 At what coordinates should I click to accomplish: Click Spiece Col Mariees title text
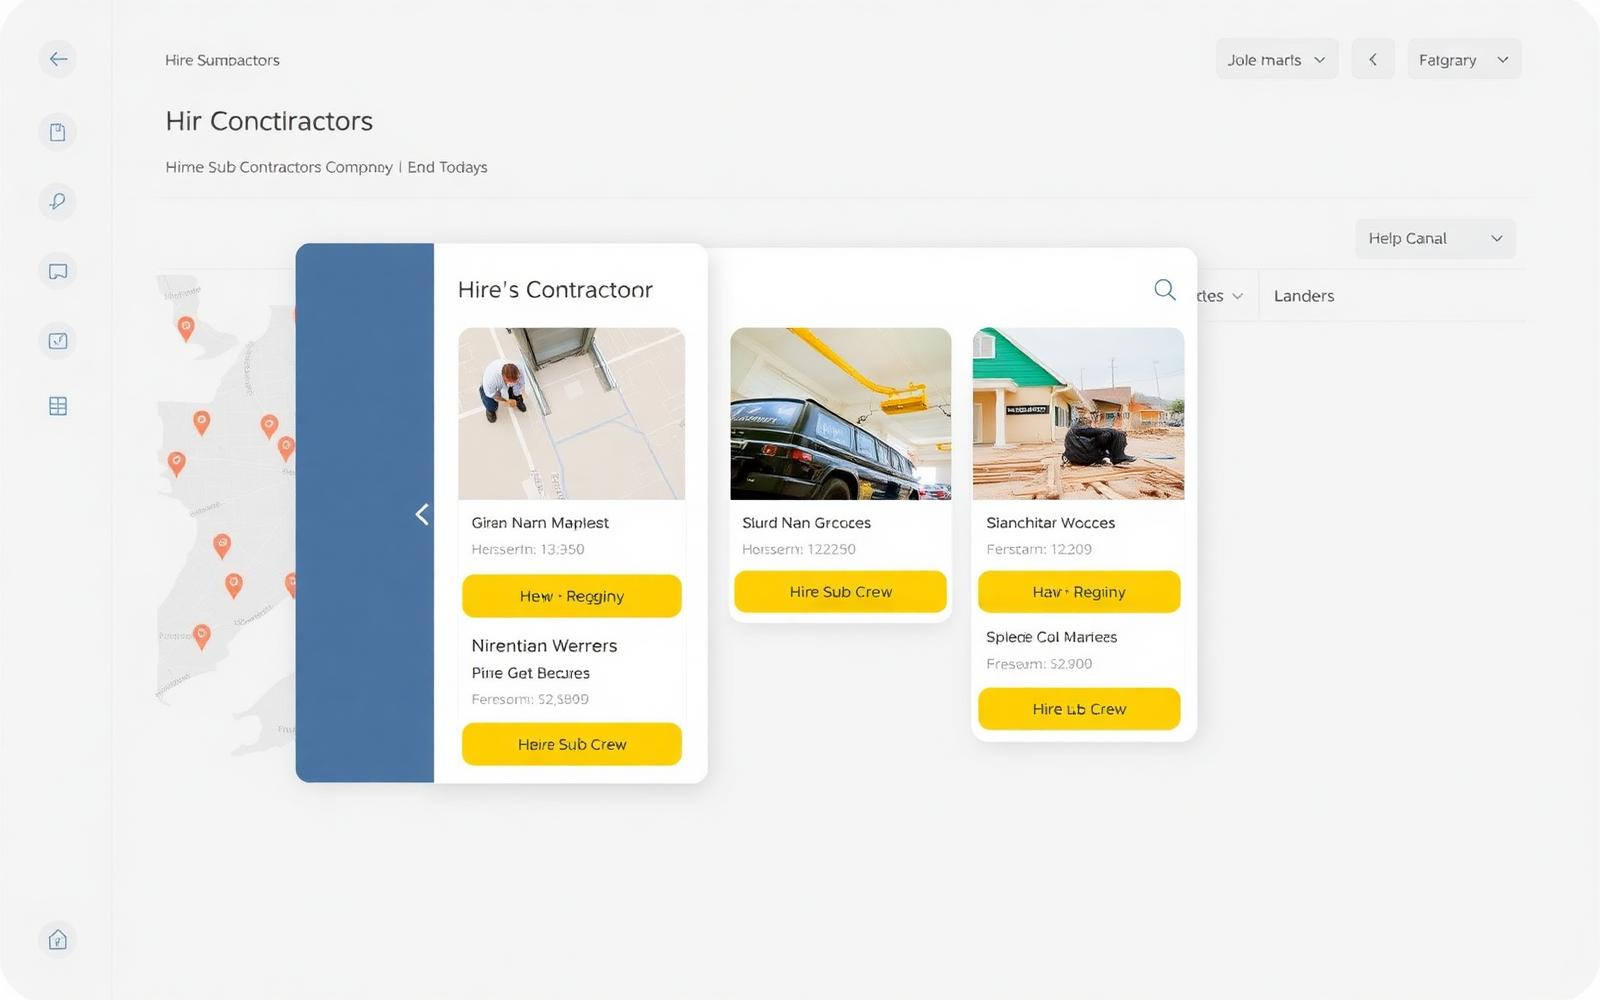1051,637
